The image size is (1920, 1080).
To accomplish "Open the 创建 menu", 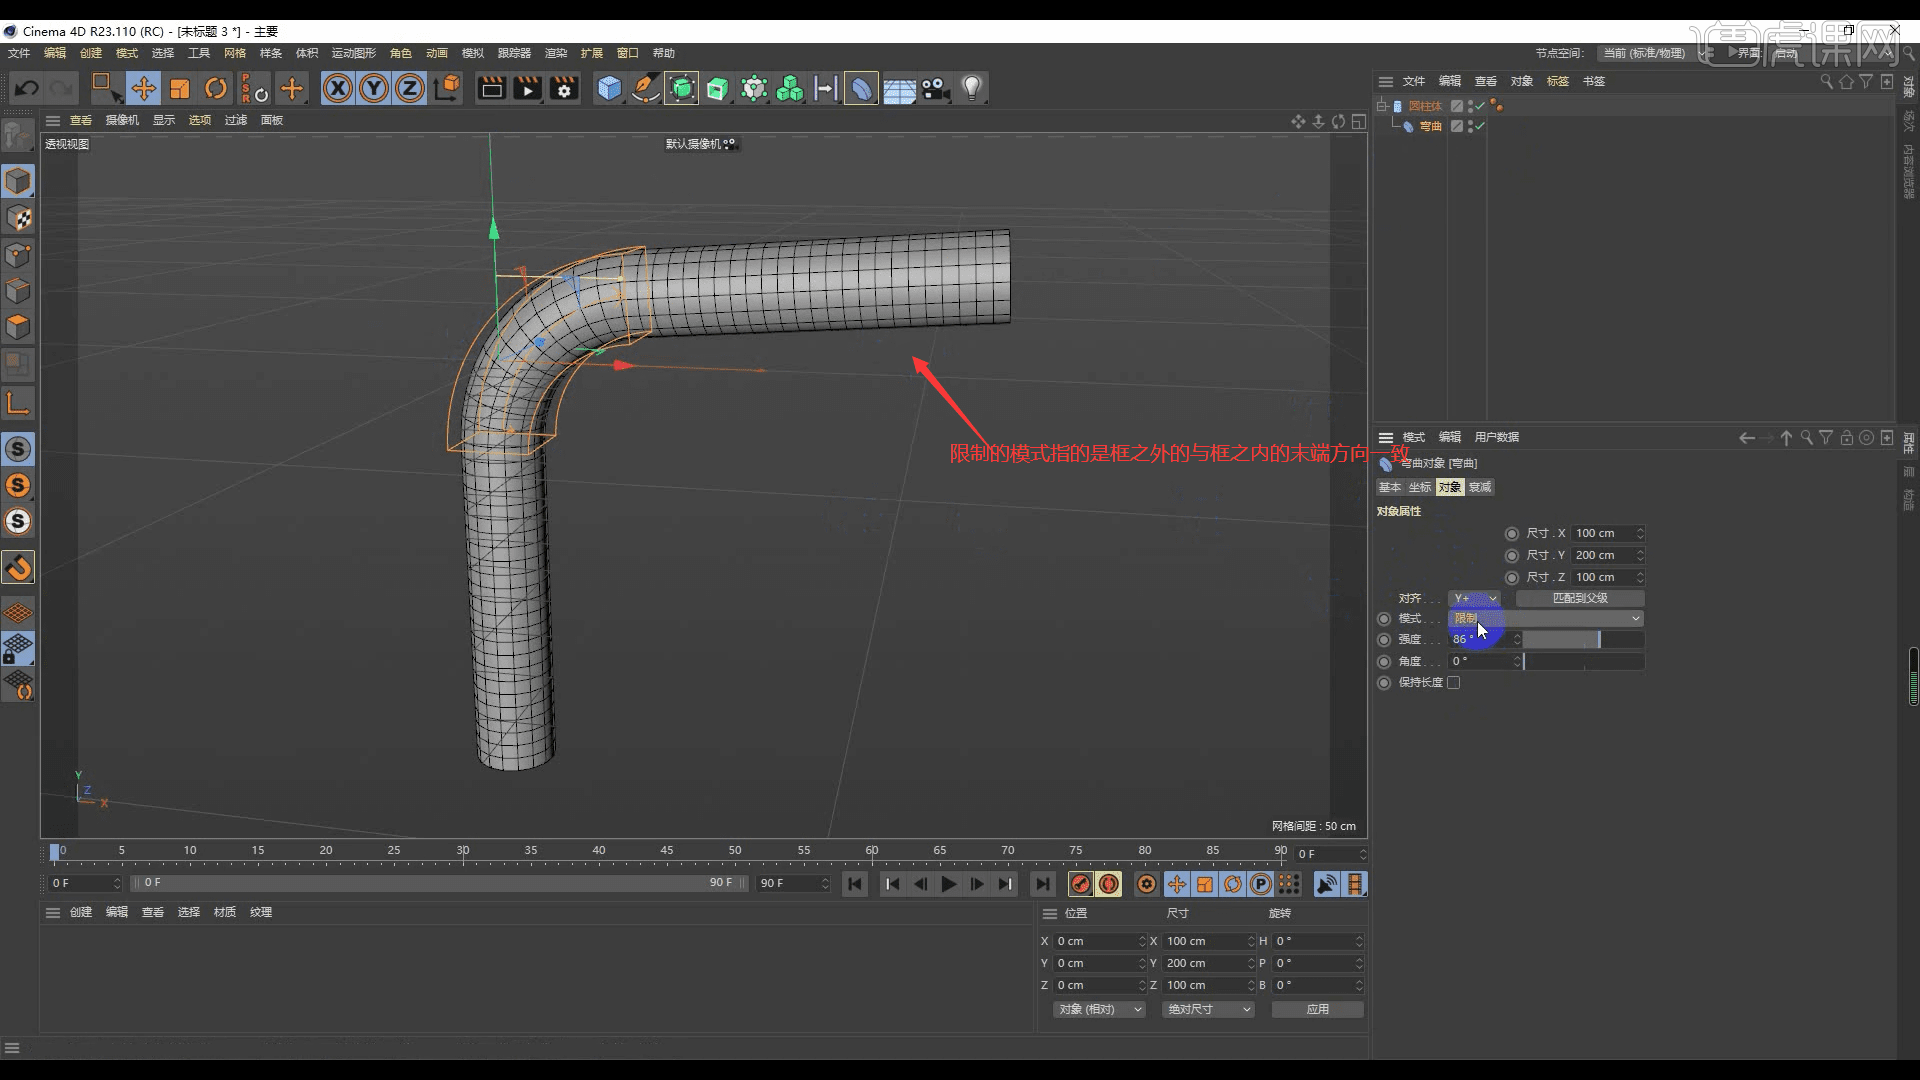I will click(x=91, y=53).
